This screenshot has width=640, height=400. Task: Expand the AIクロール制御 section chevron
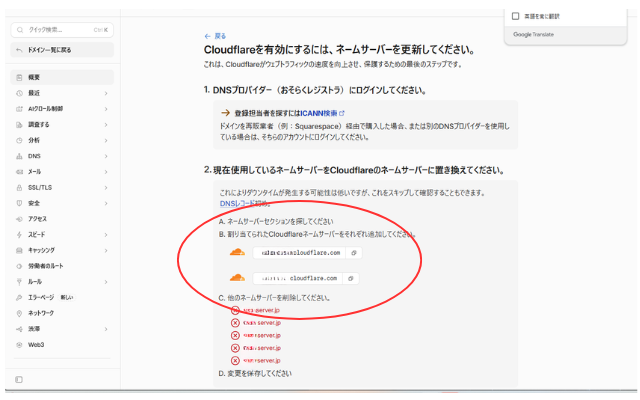click(x=106, y=109)
